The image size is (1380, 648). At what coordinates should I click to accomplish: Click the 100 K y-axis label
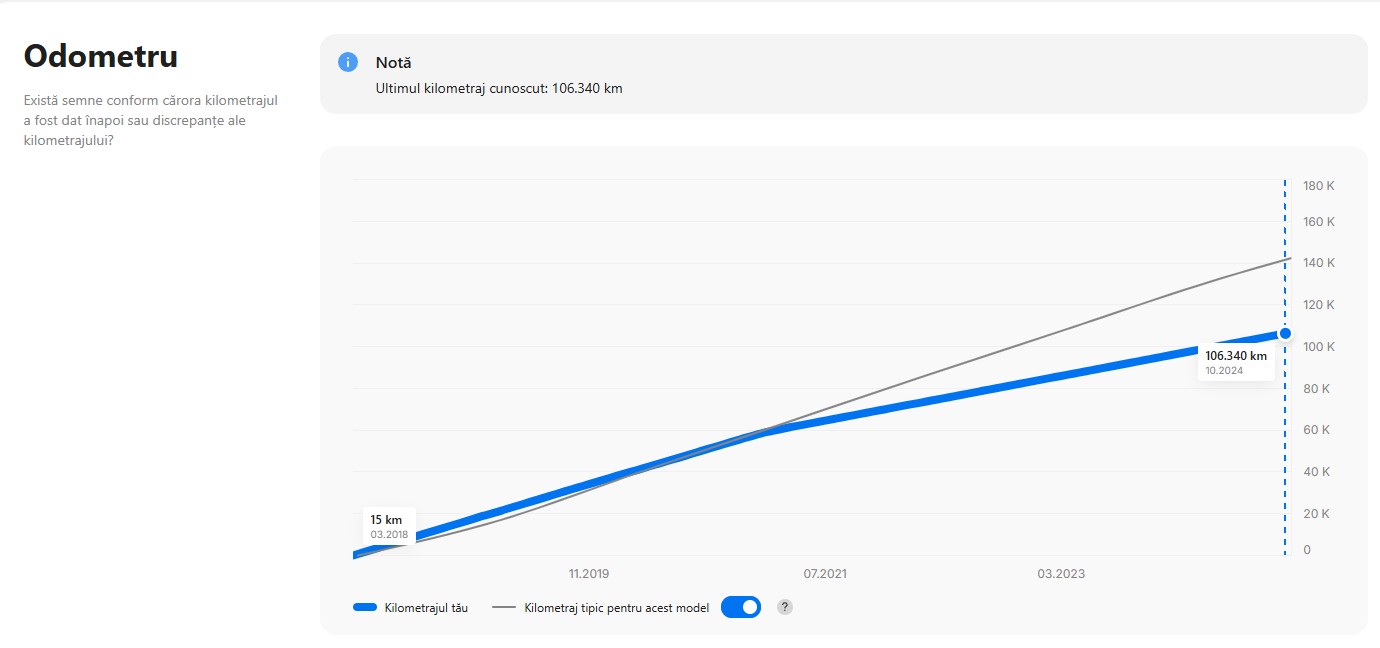1319,347
